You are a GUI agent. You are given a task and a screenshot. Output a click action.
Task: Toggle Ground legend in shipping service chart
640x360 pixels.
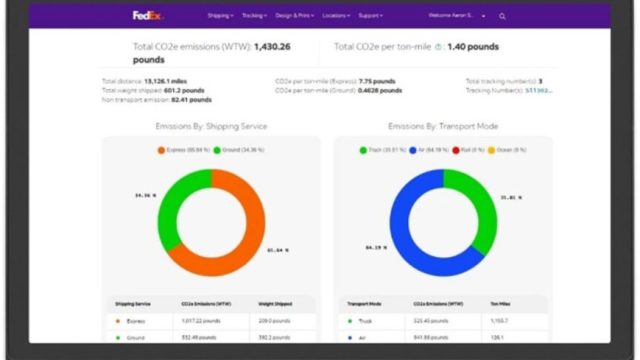[239, 150]
